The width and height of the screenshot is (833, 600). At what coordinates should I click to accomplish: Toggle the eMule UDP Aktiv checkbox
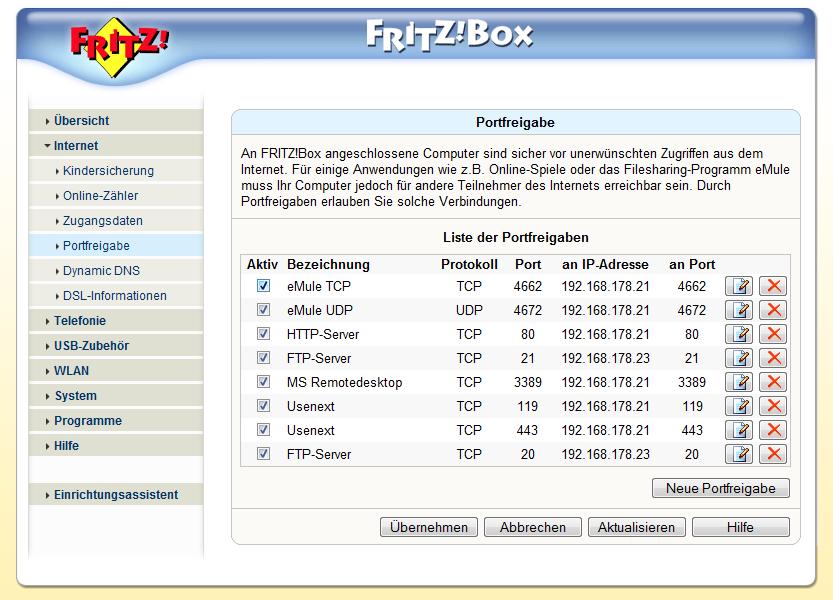point(264,310)
